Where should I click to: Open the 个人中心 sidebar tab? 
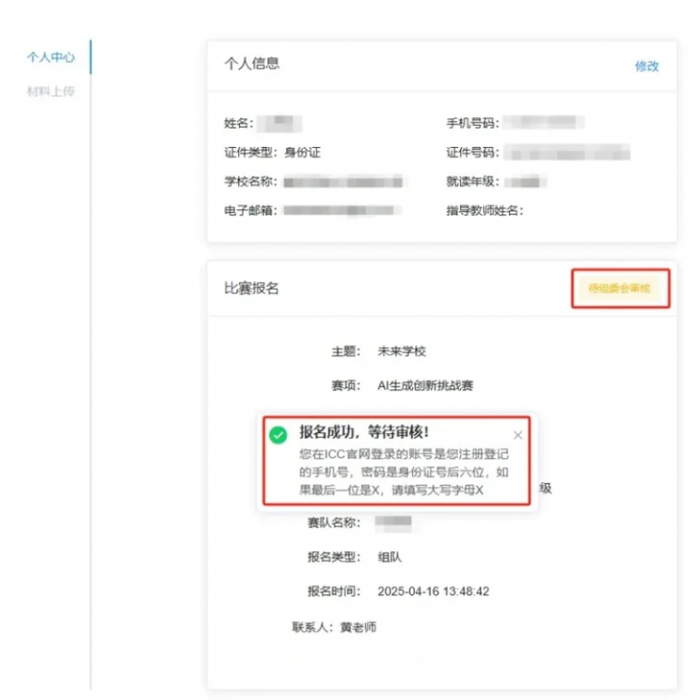(50, 57)
